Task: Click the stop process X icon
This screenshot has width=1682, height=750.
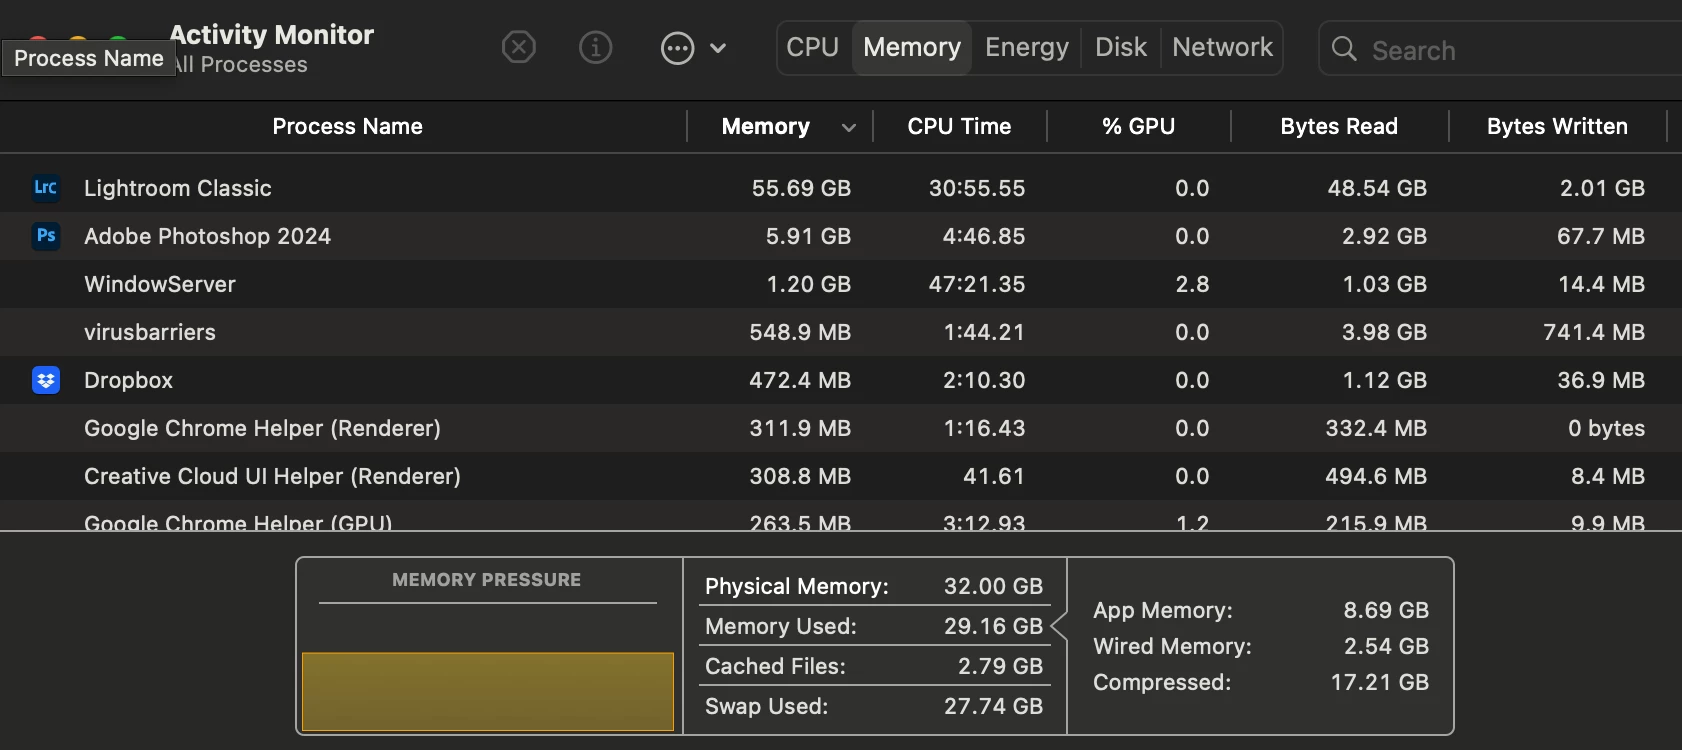Action: [x=518, y=47]
